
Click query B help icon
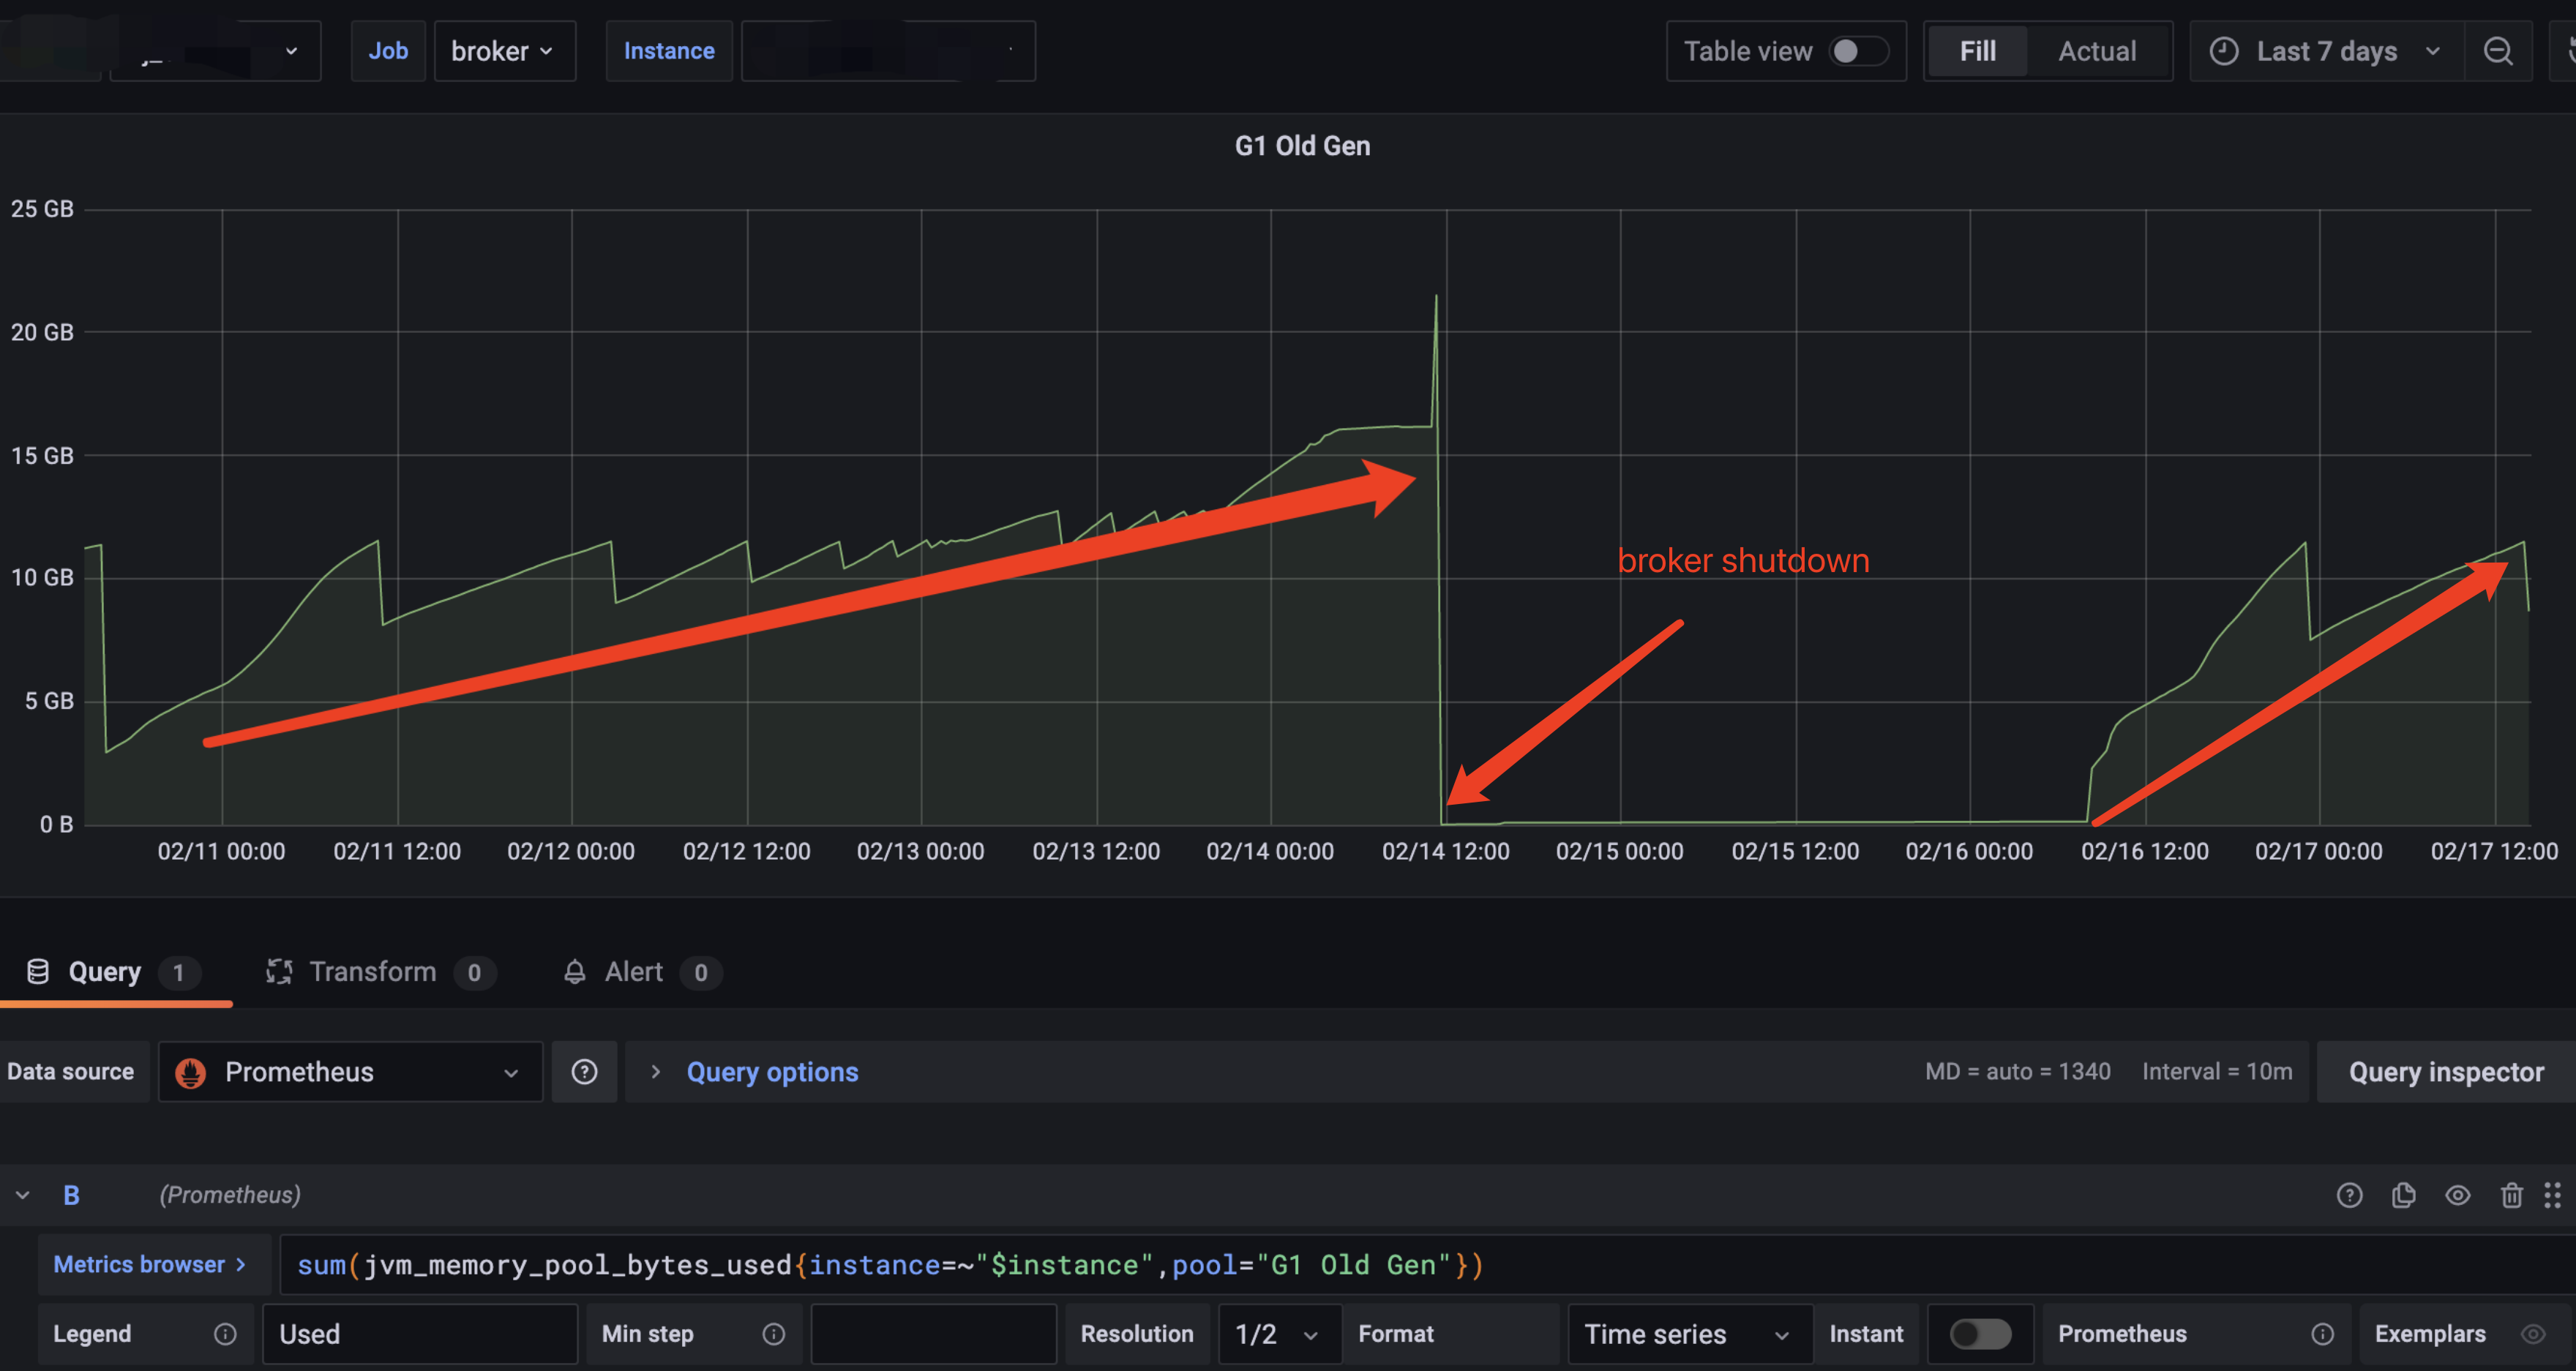tap(2349, 1195)
